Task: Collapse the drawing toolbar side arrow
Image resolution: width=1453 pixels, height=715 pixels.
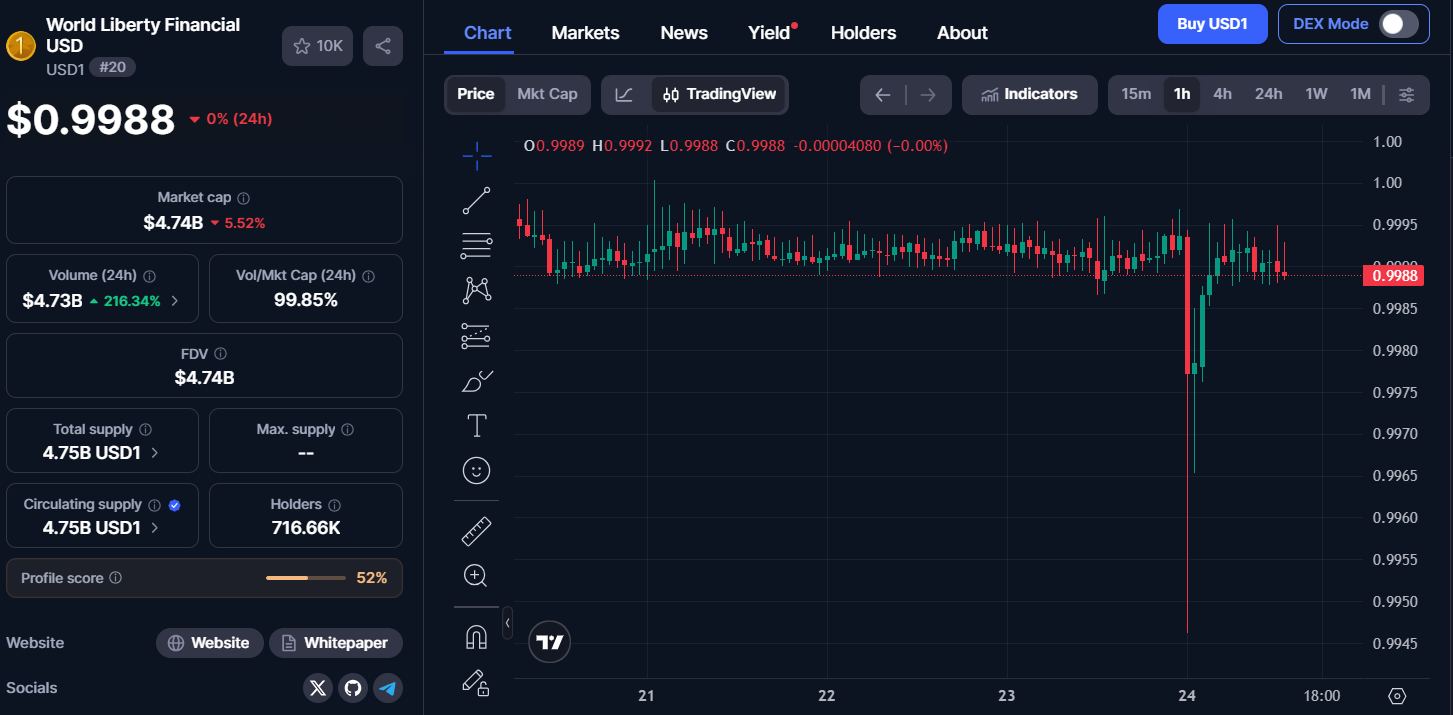Action: 507,622
